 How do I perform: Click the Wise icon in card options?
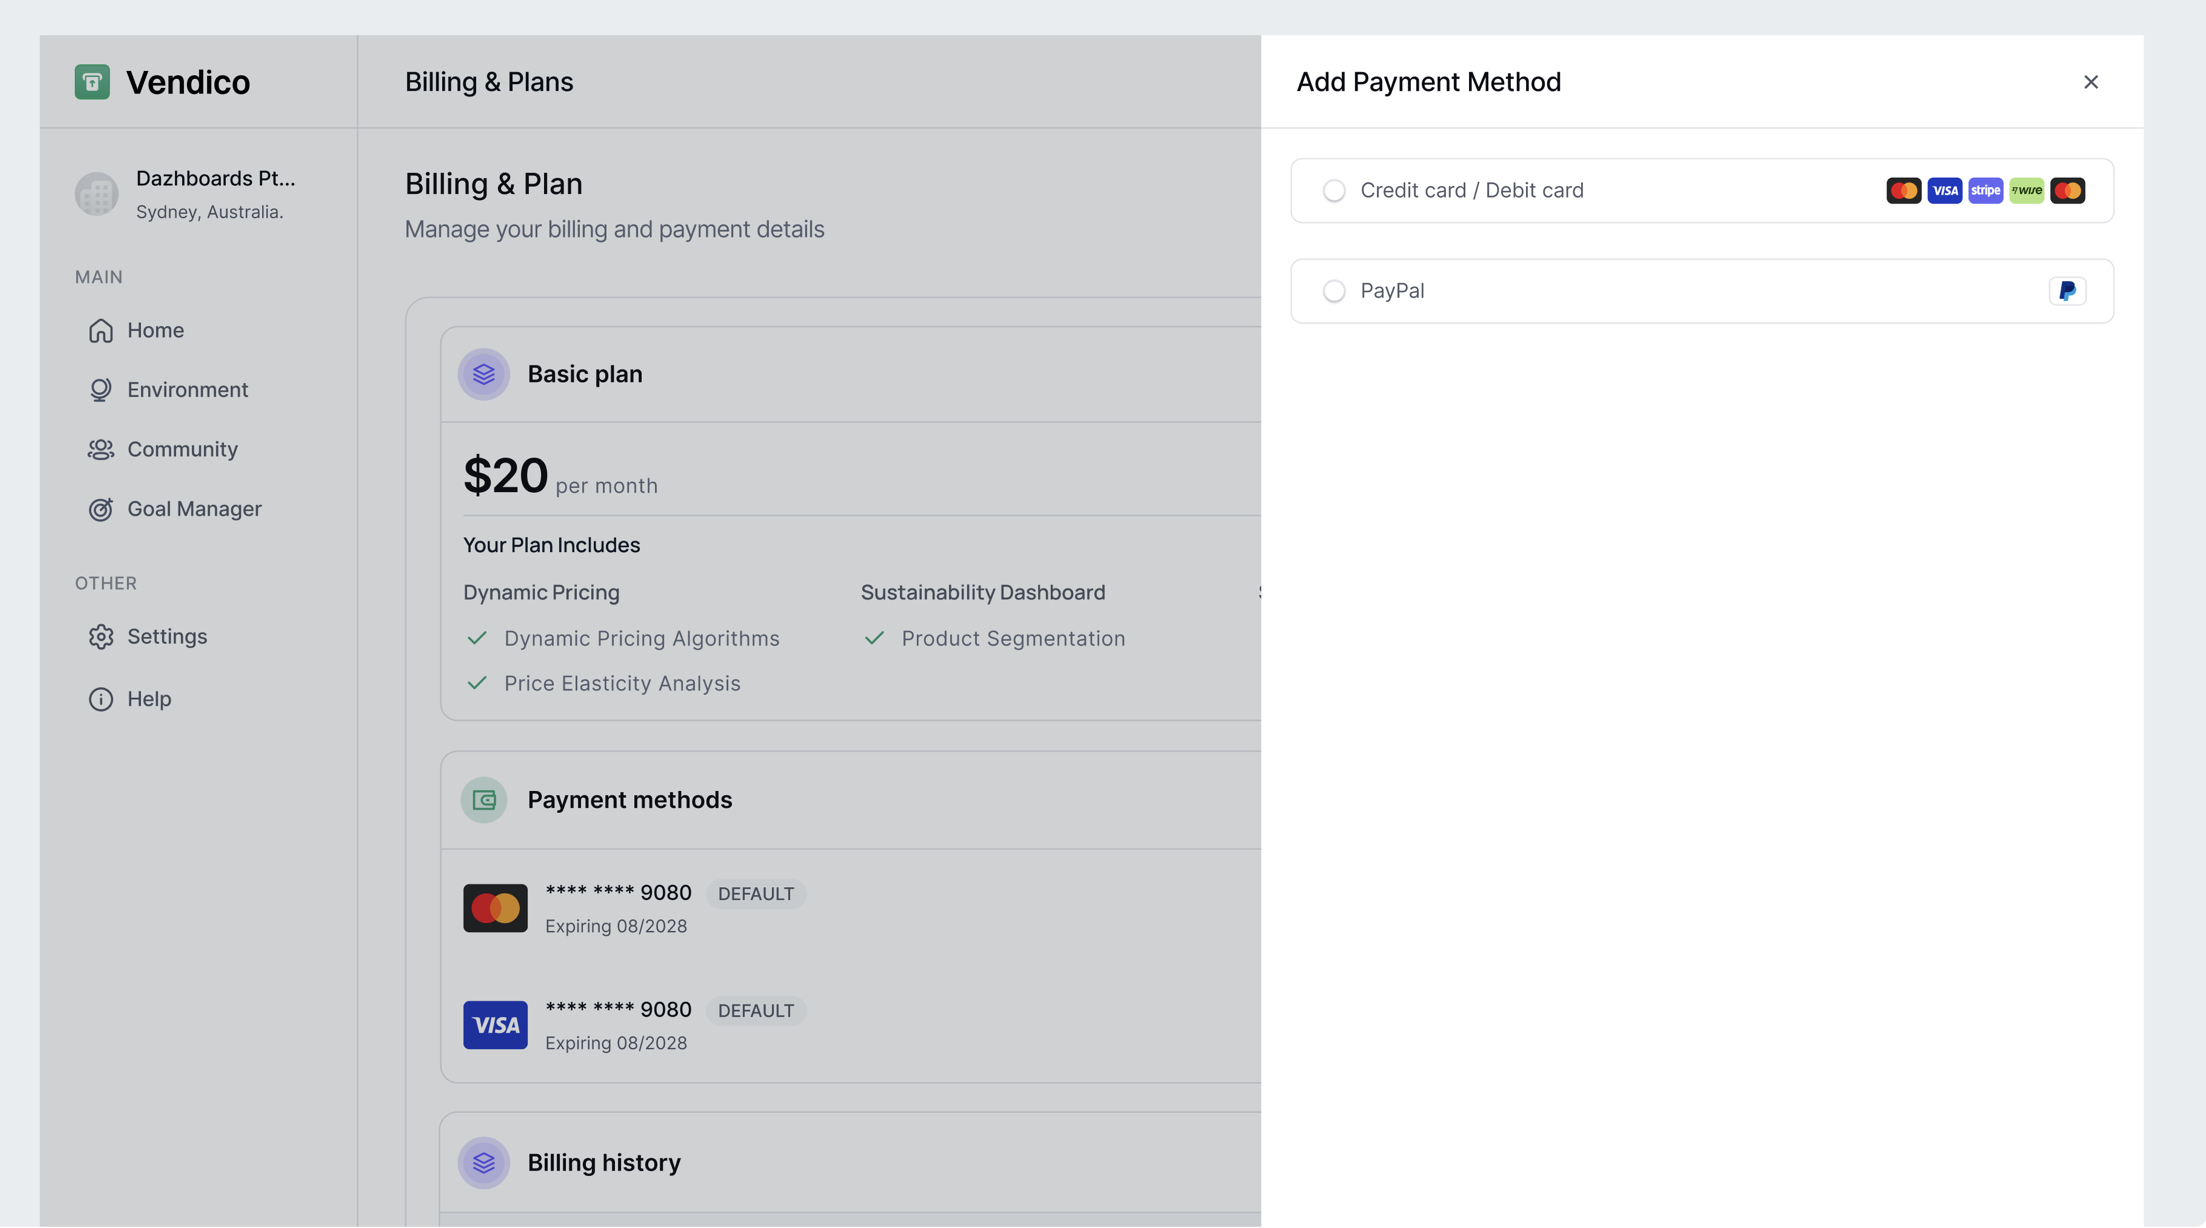pos(2026,191)
